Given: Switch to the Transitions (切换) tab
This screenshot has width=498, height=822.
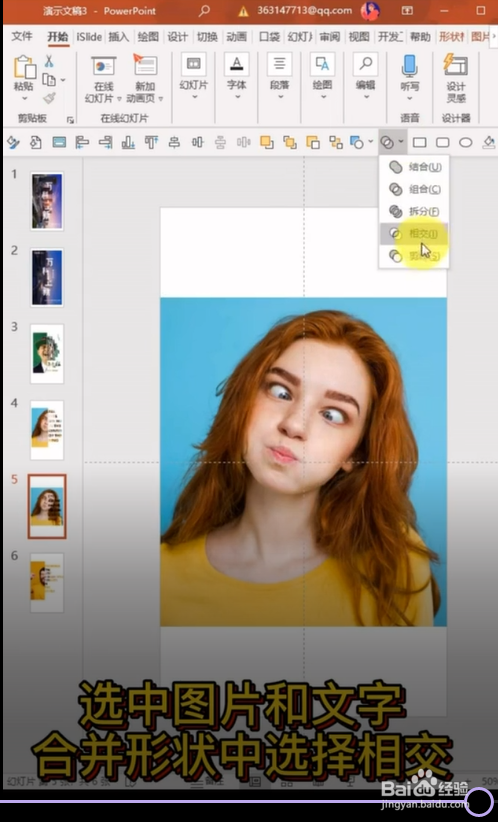Looking at the screenshot, I should click(x=207, y=37).
